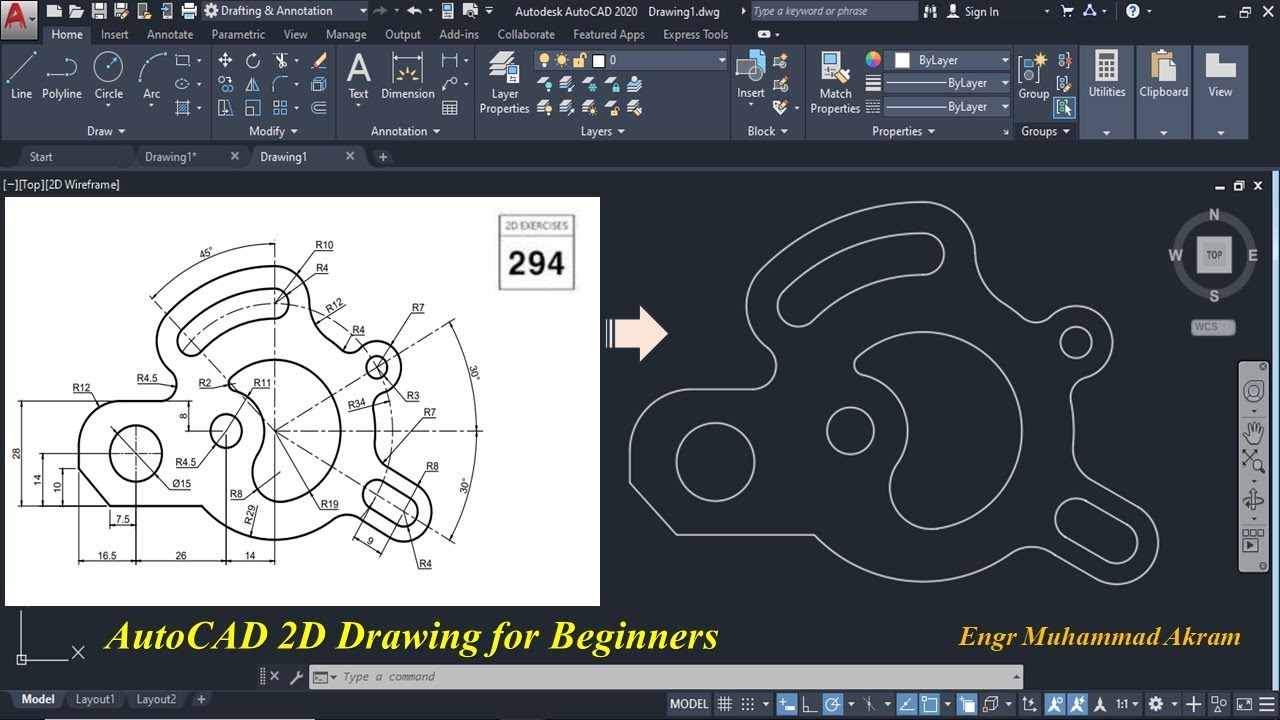Choose the Offset tool
The width and height of the screenshot is (1280, 720).
tap(319, 108)
